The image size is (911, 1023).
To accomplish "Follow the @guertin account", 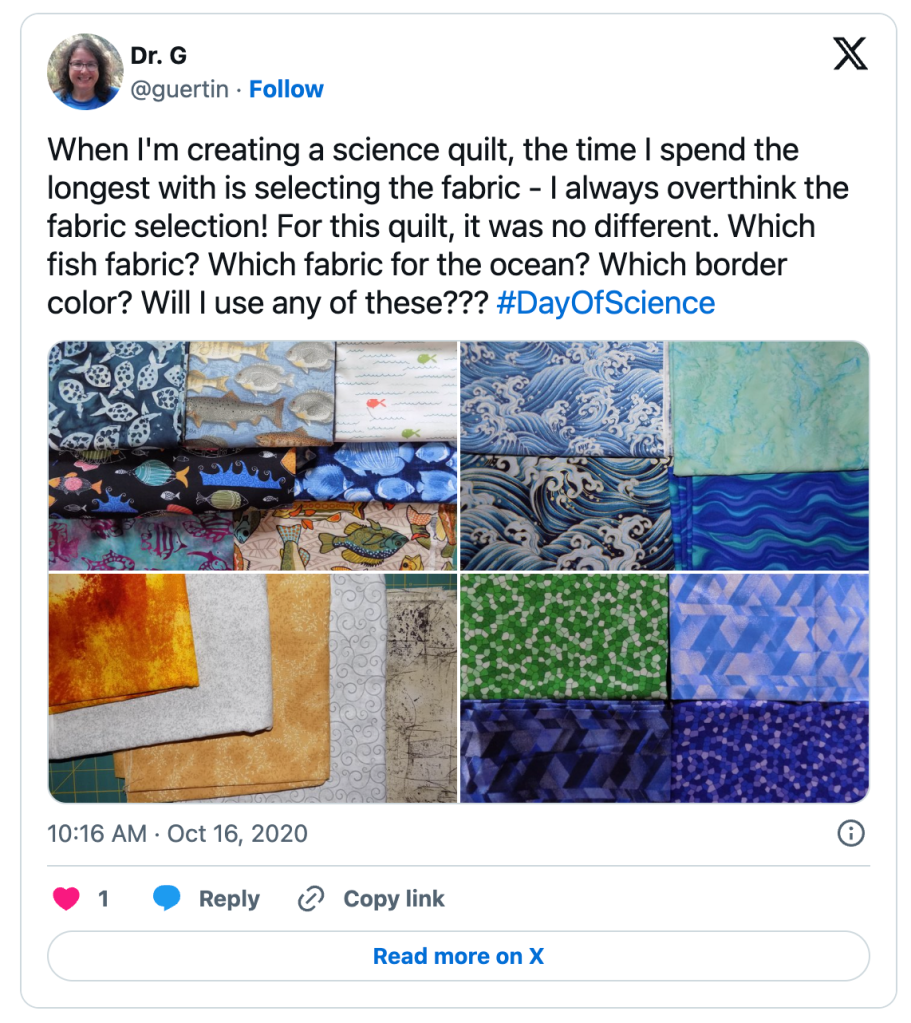I will (x=286, y=89).
